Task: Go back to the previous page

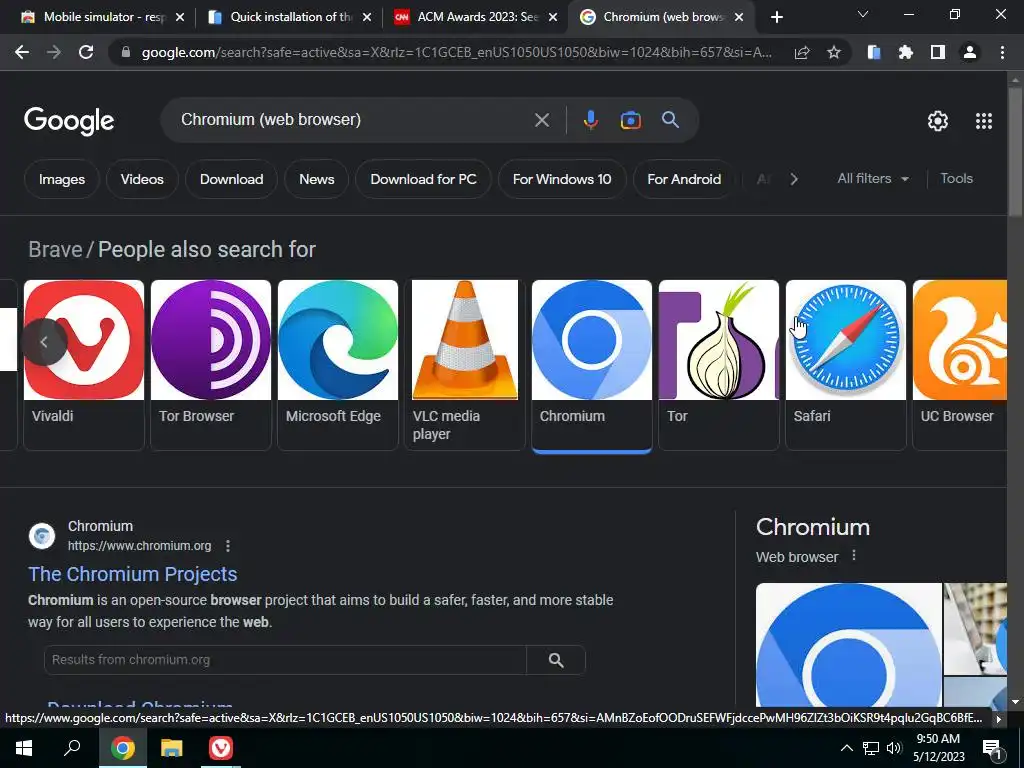Action: tap(22, 52)
